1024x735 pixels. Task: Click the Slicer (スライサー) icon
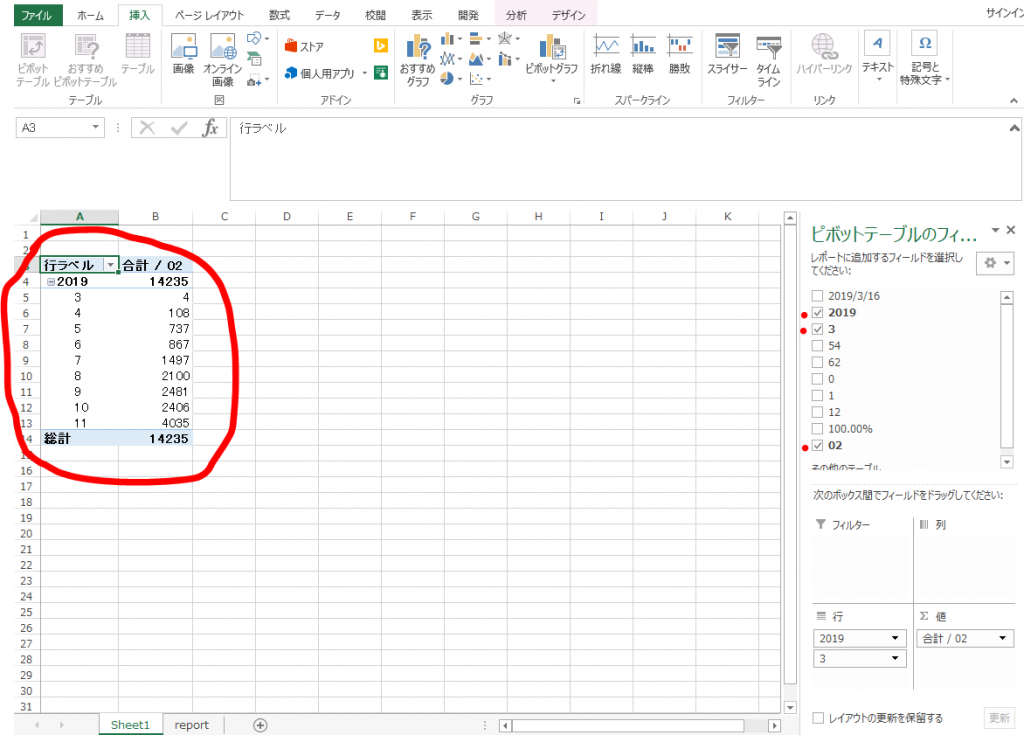[728, 54]
